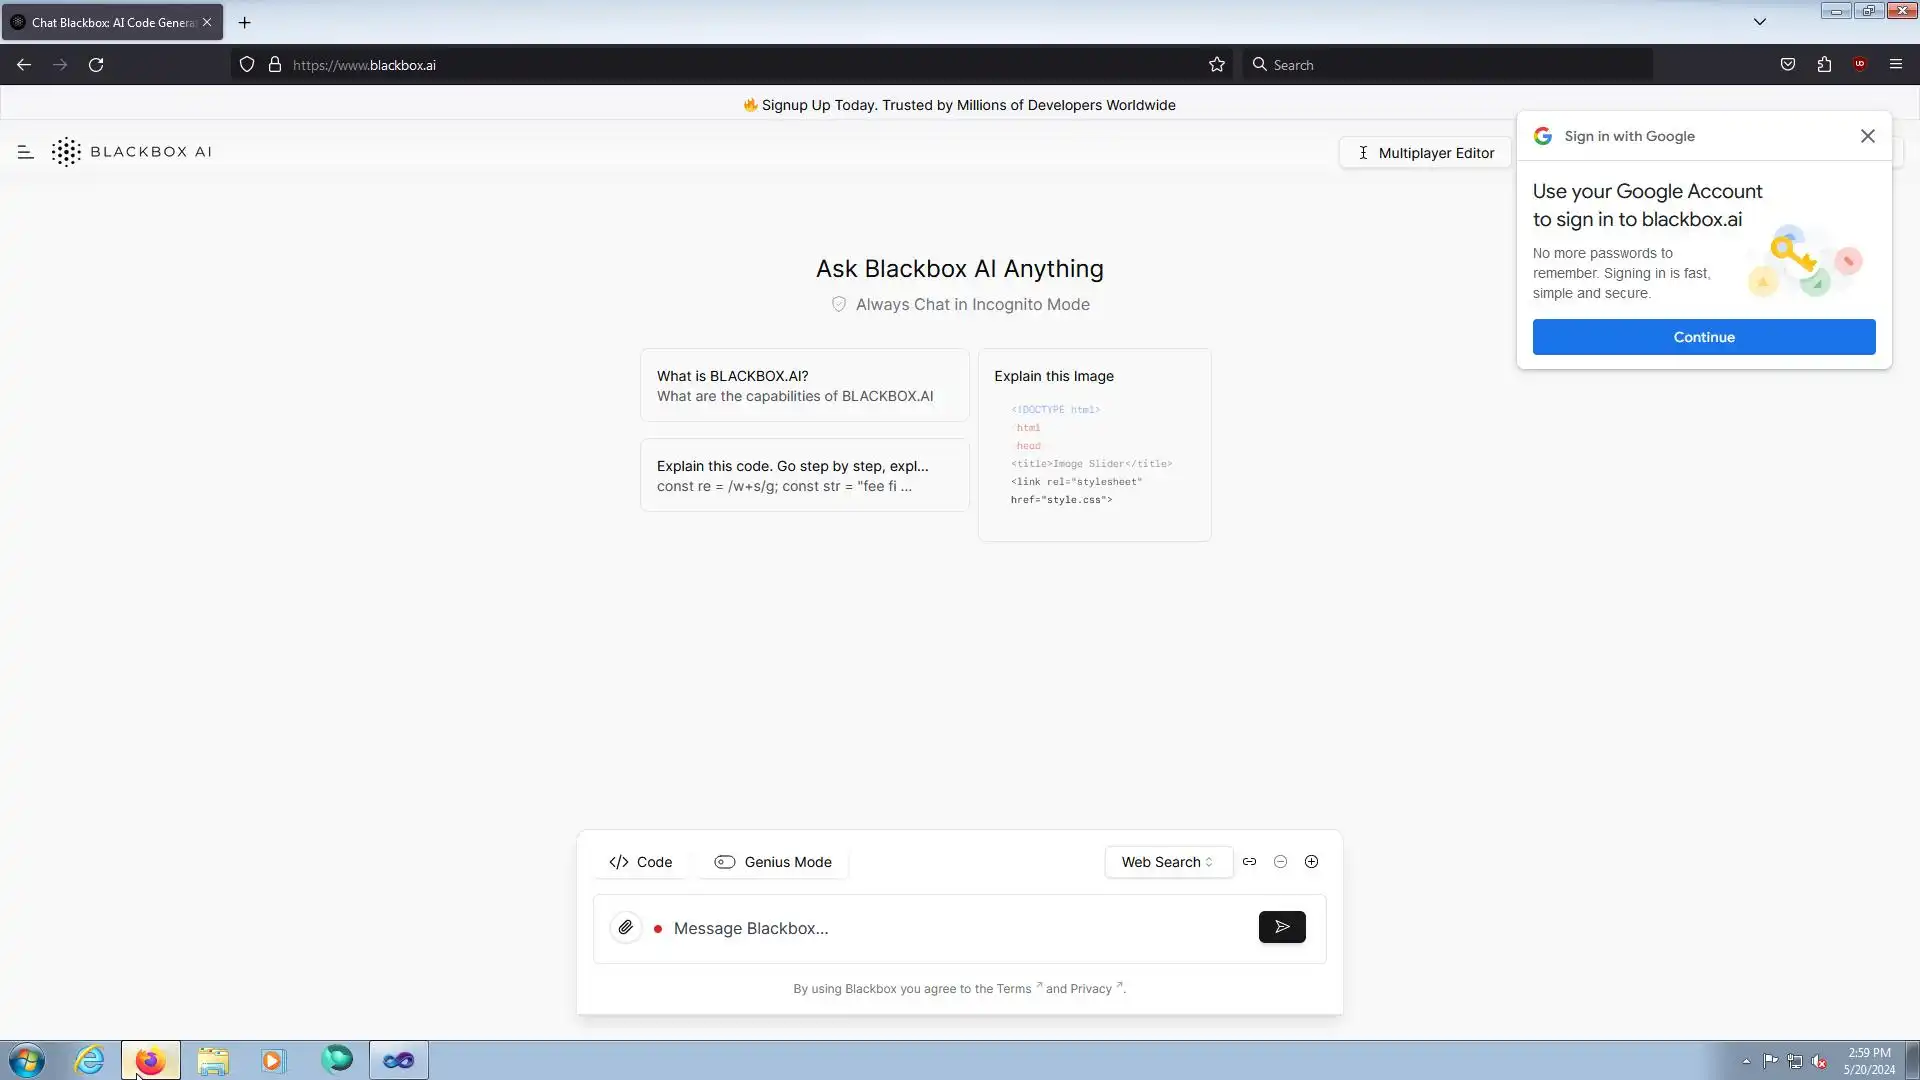Toggle Genius Mode switch
1920x1080 pixels.
pyautogui.click(x=725, y=862)
